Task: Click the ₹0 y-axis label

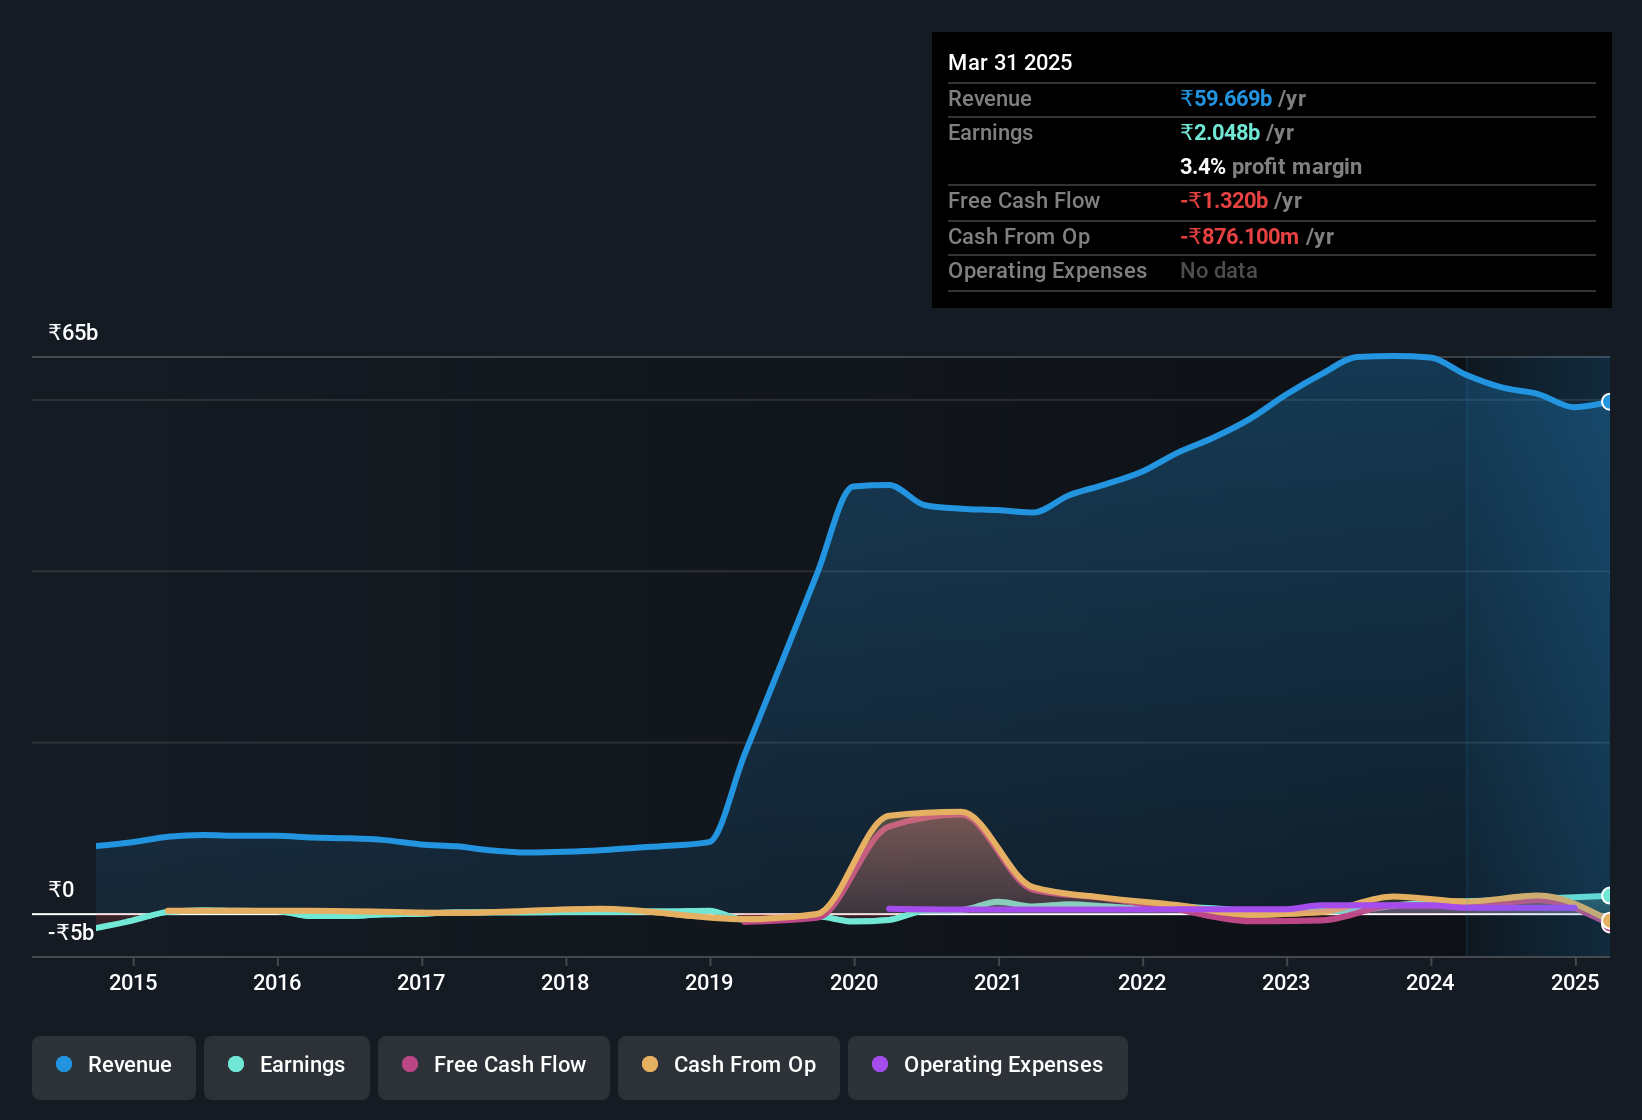Action: point(61,889)
